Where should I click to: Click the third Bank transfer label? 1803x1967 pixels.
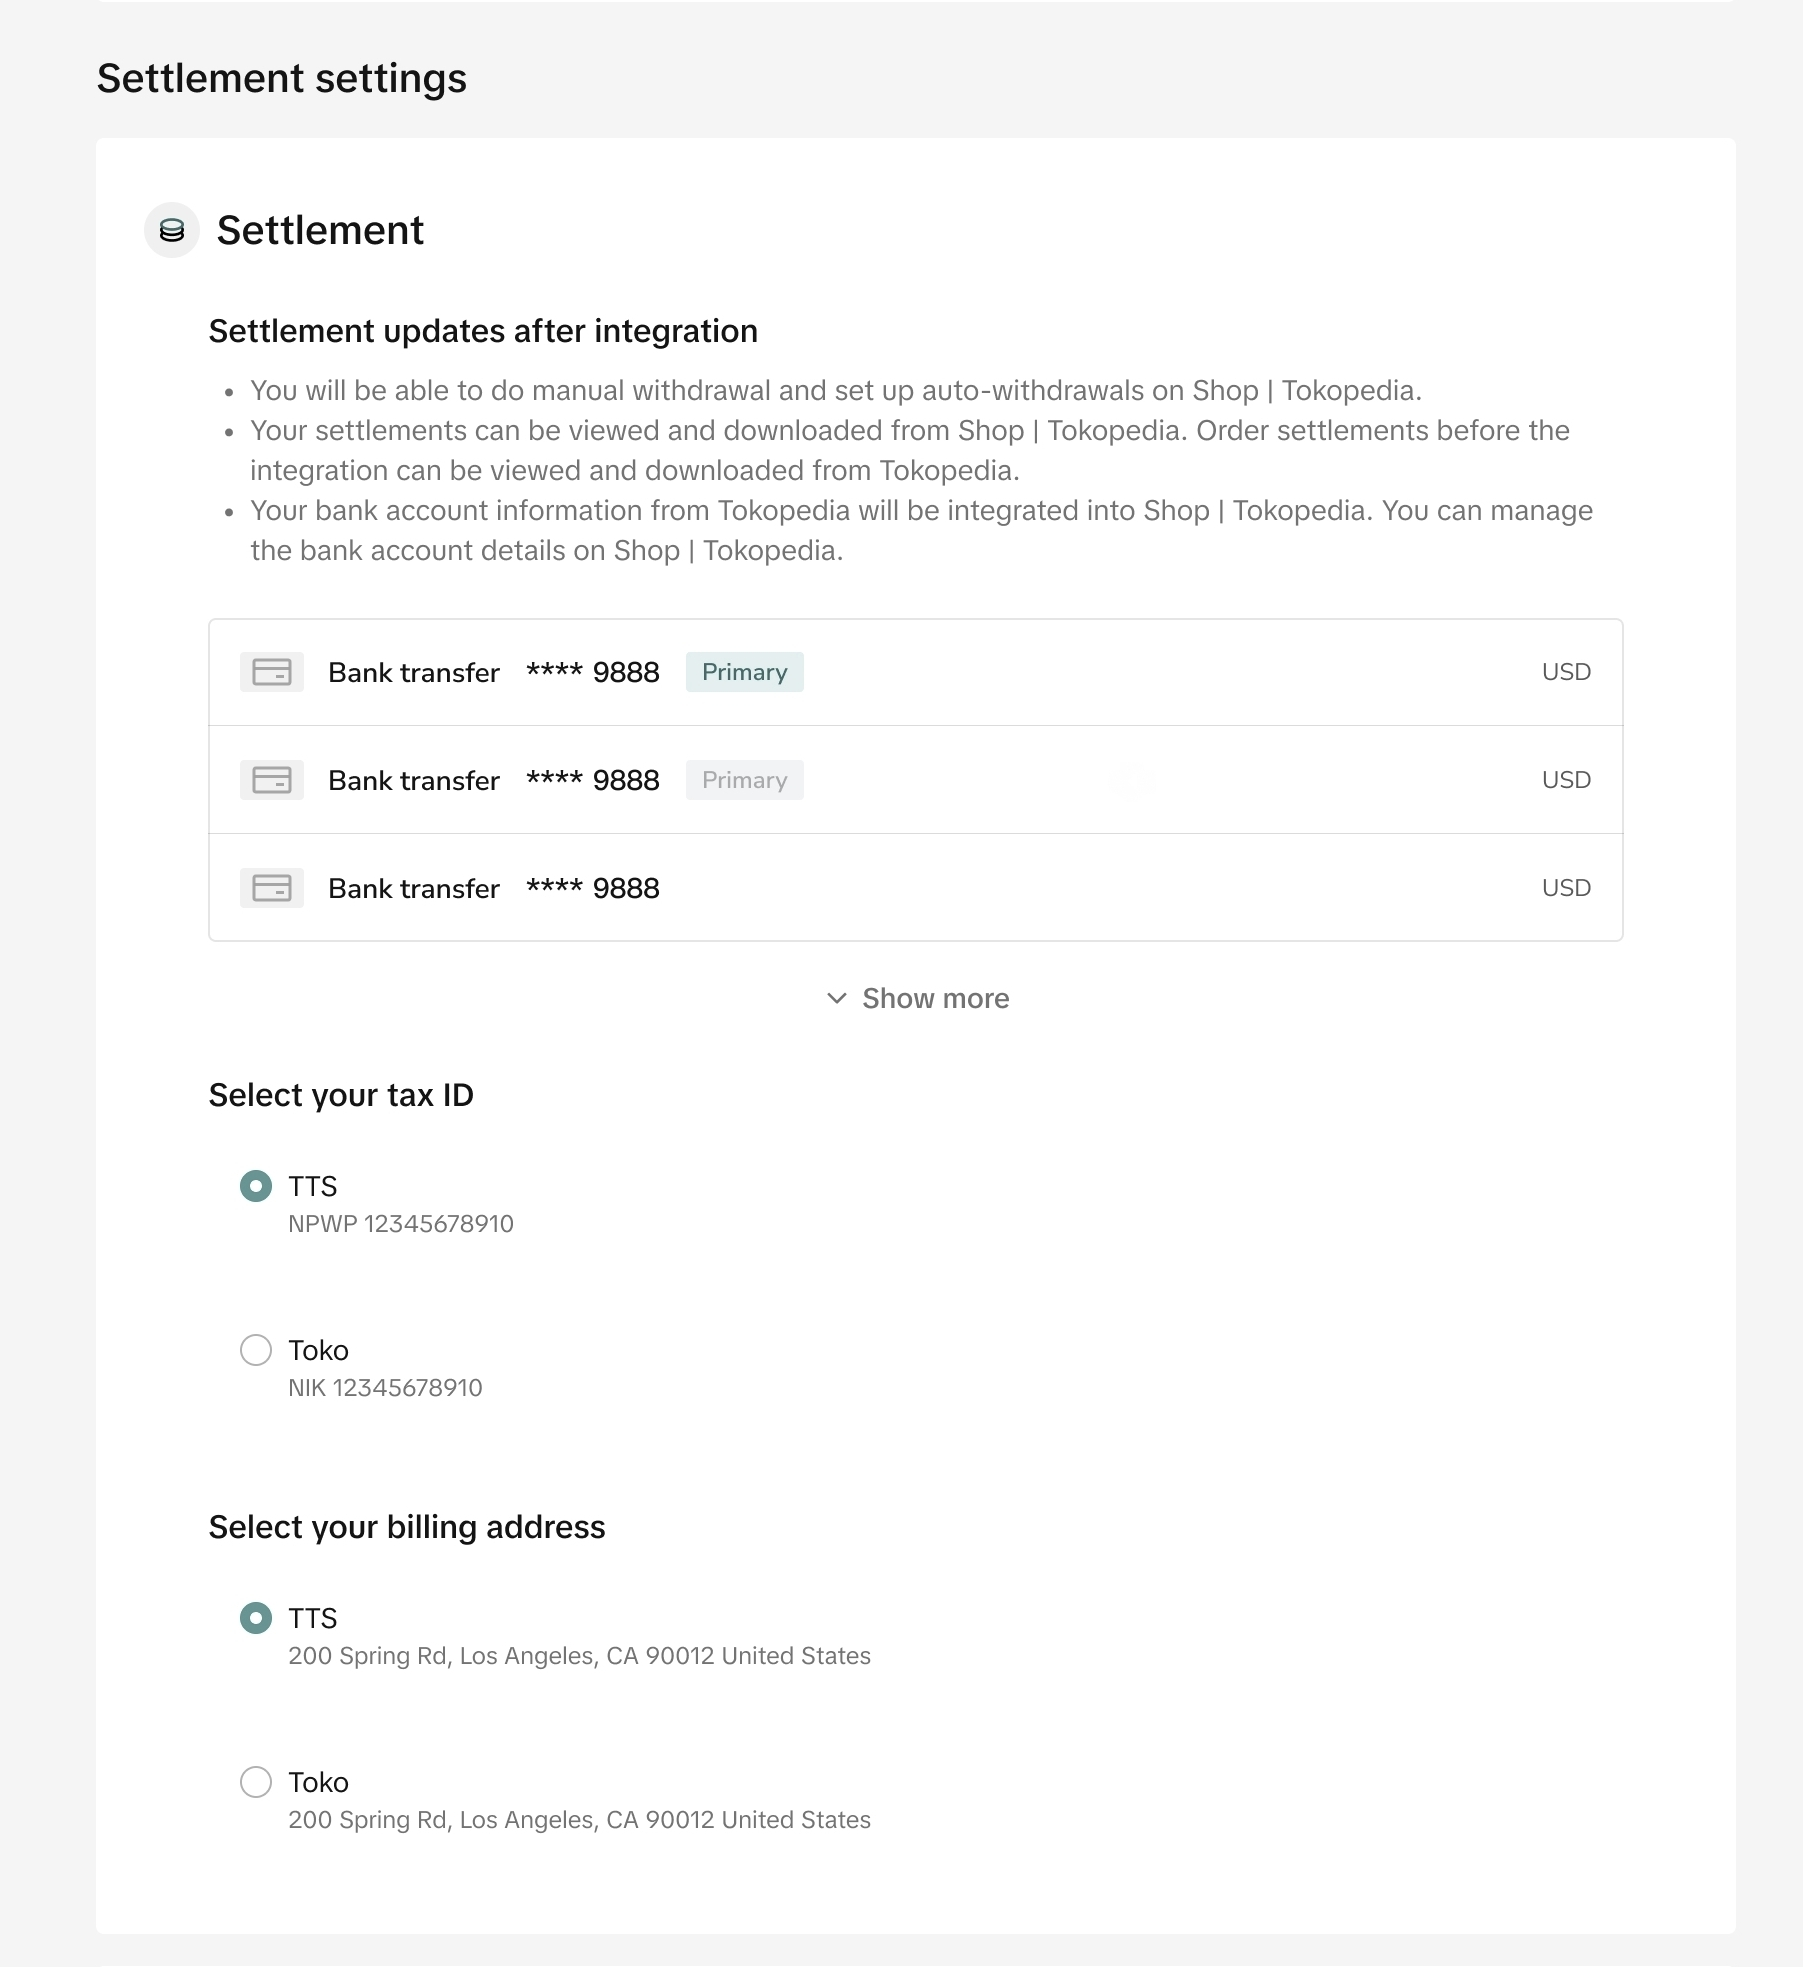click(x=413, y=888)
